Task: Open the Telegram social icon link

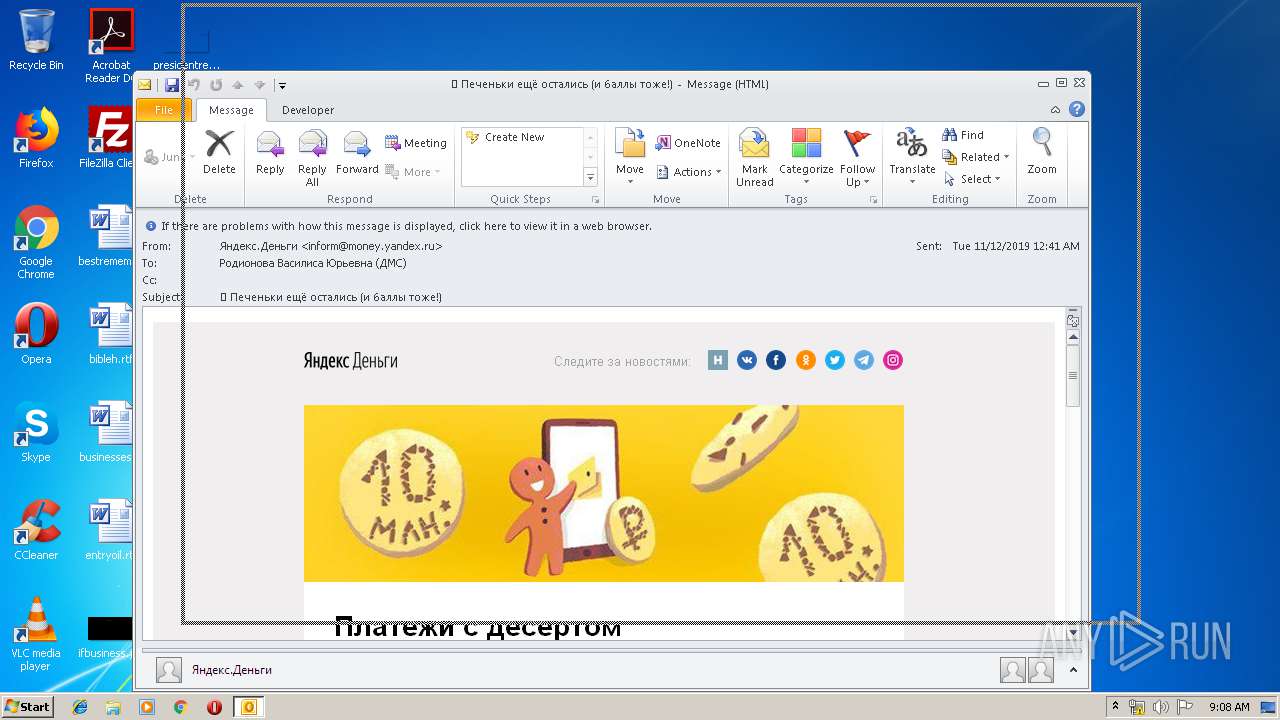Action: 864,360
